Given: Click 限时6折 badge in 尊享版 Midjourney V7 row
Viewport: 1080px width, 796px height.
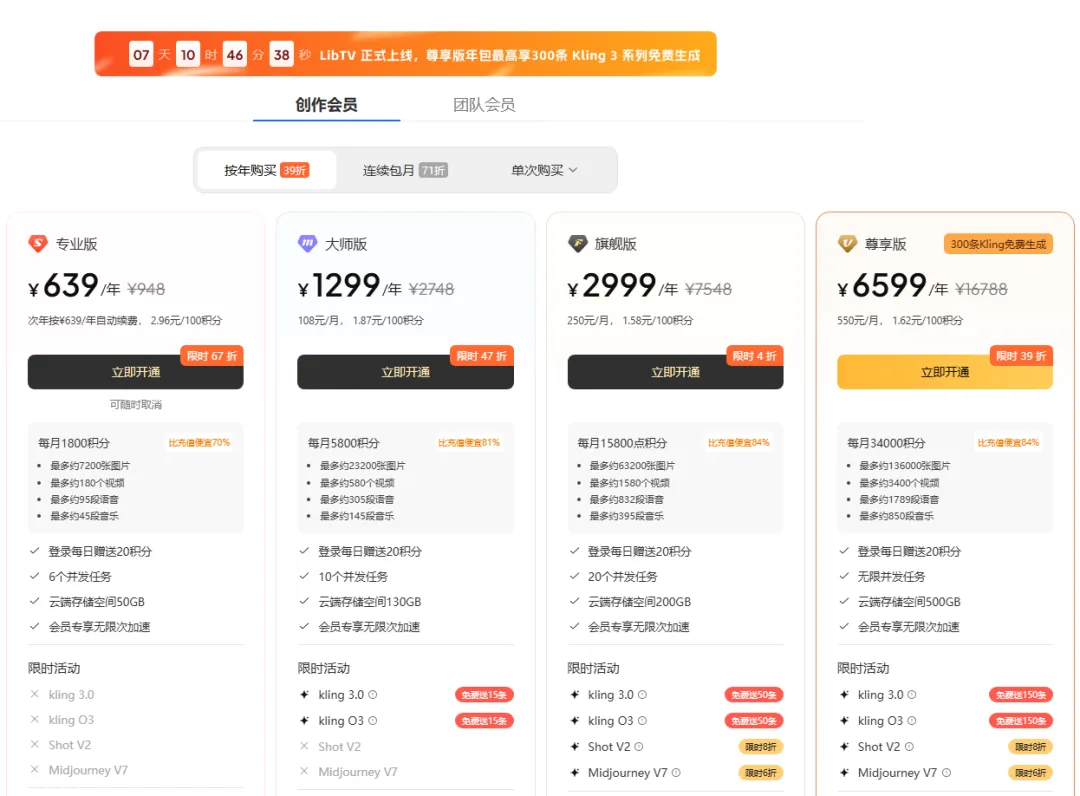Looking at the screenshot, I should click(x=1030, y=773).
